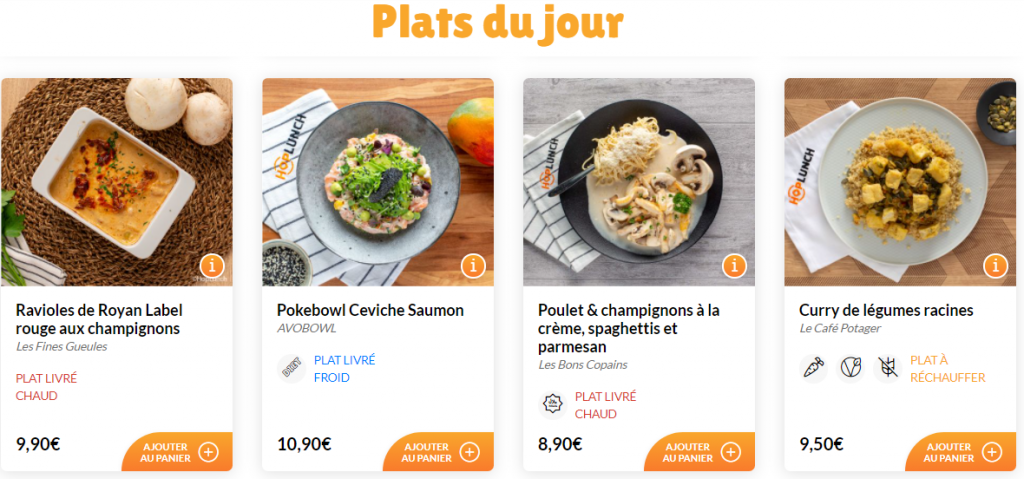Viewport: 1024px width, 479px height.
Task: Add Curry de légumes racines to panier
Action: tap(961, 452)
